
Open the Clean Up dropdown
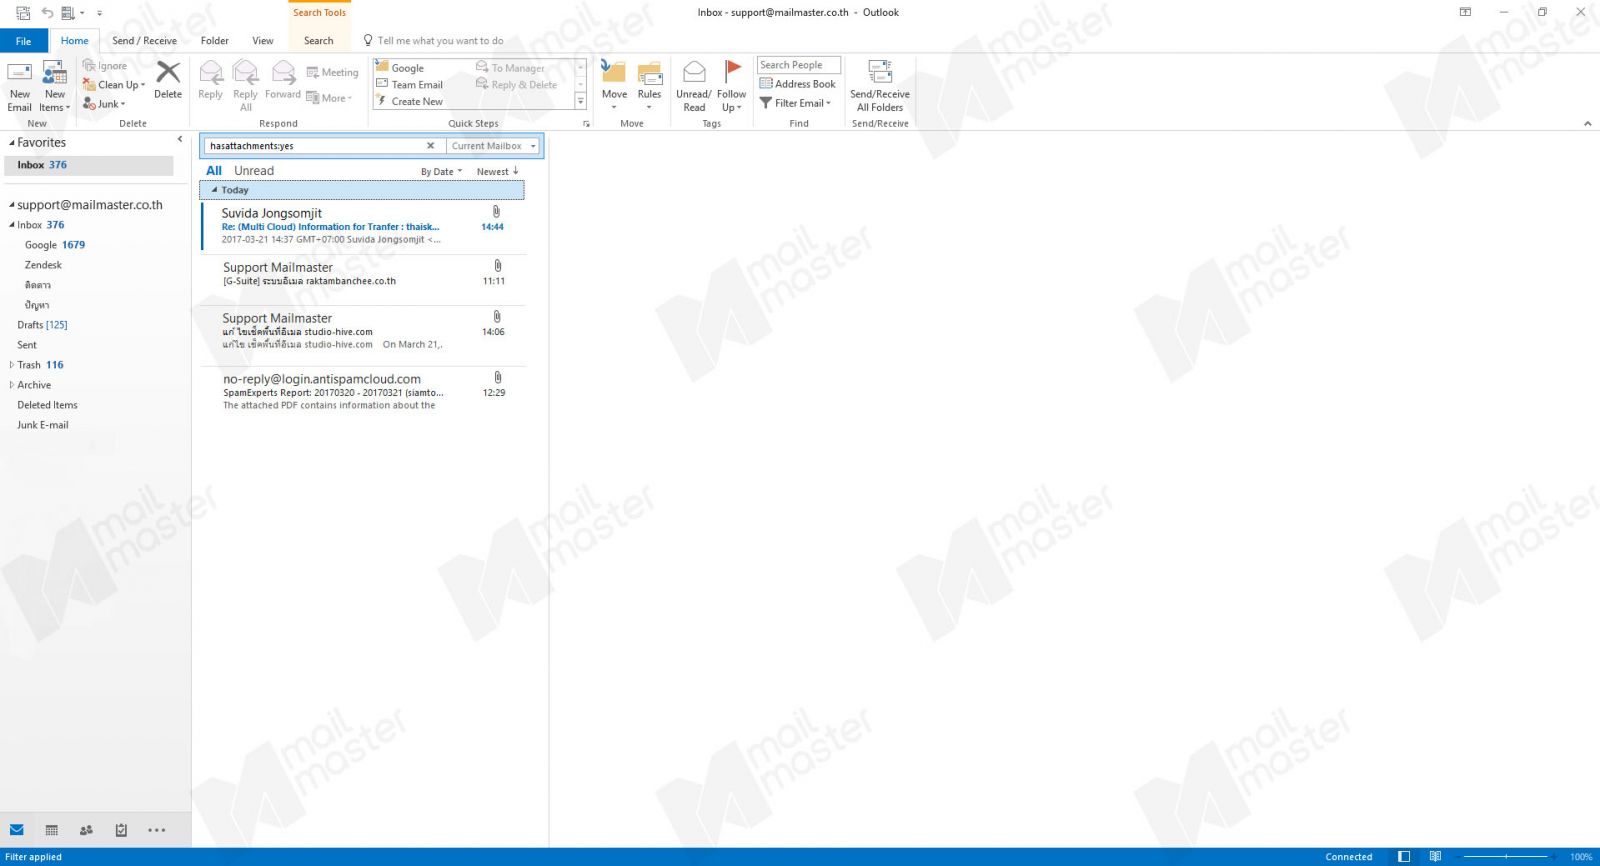point(114,85)
